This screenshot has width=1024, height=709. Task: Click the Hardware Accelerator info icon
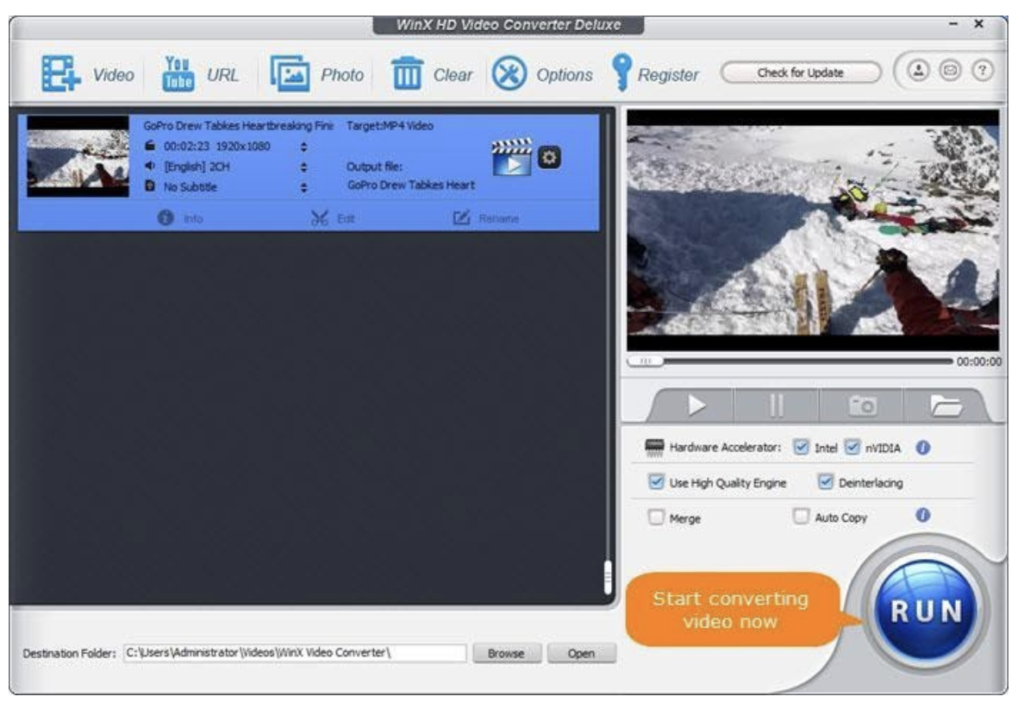923,448
